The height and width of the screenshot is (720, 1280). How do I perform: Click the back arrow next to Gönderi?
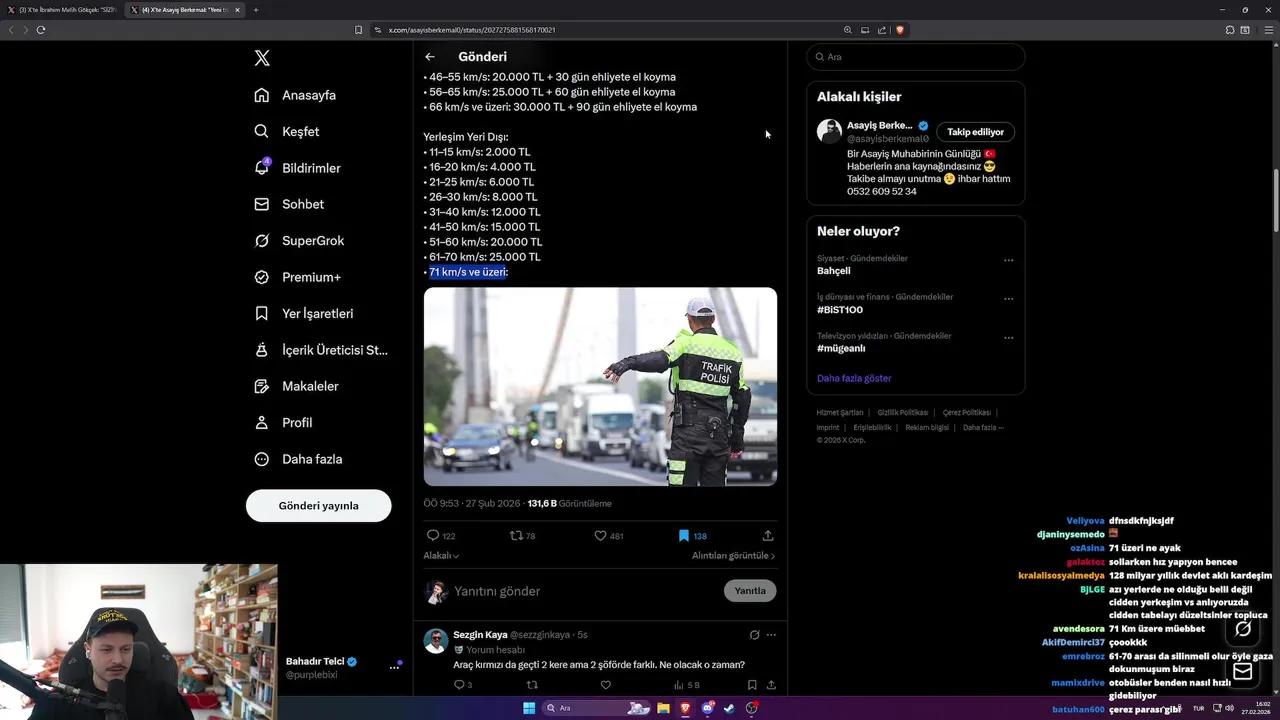[x=430, y=57]
